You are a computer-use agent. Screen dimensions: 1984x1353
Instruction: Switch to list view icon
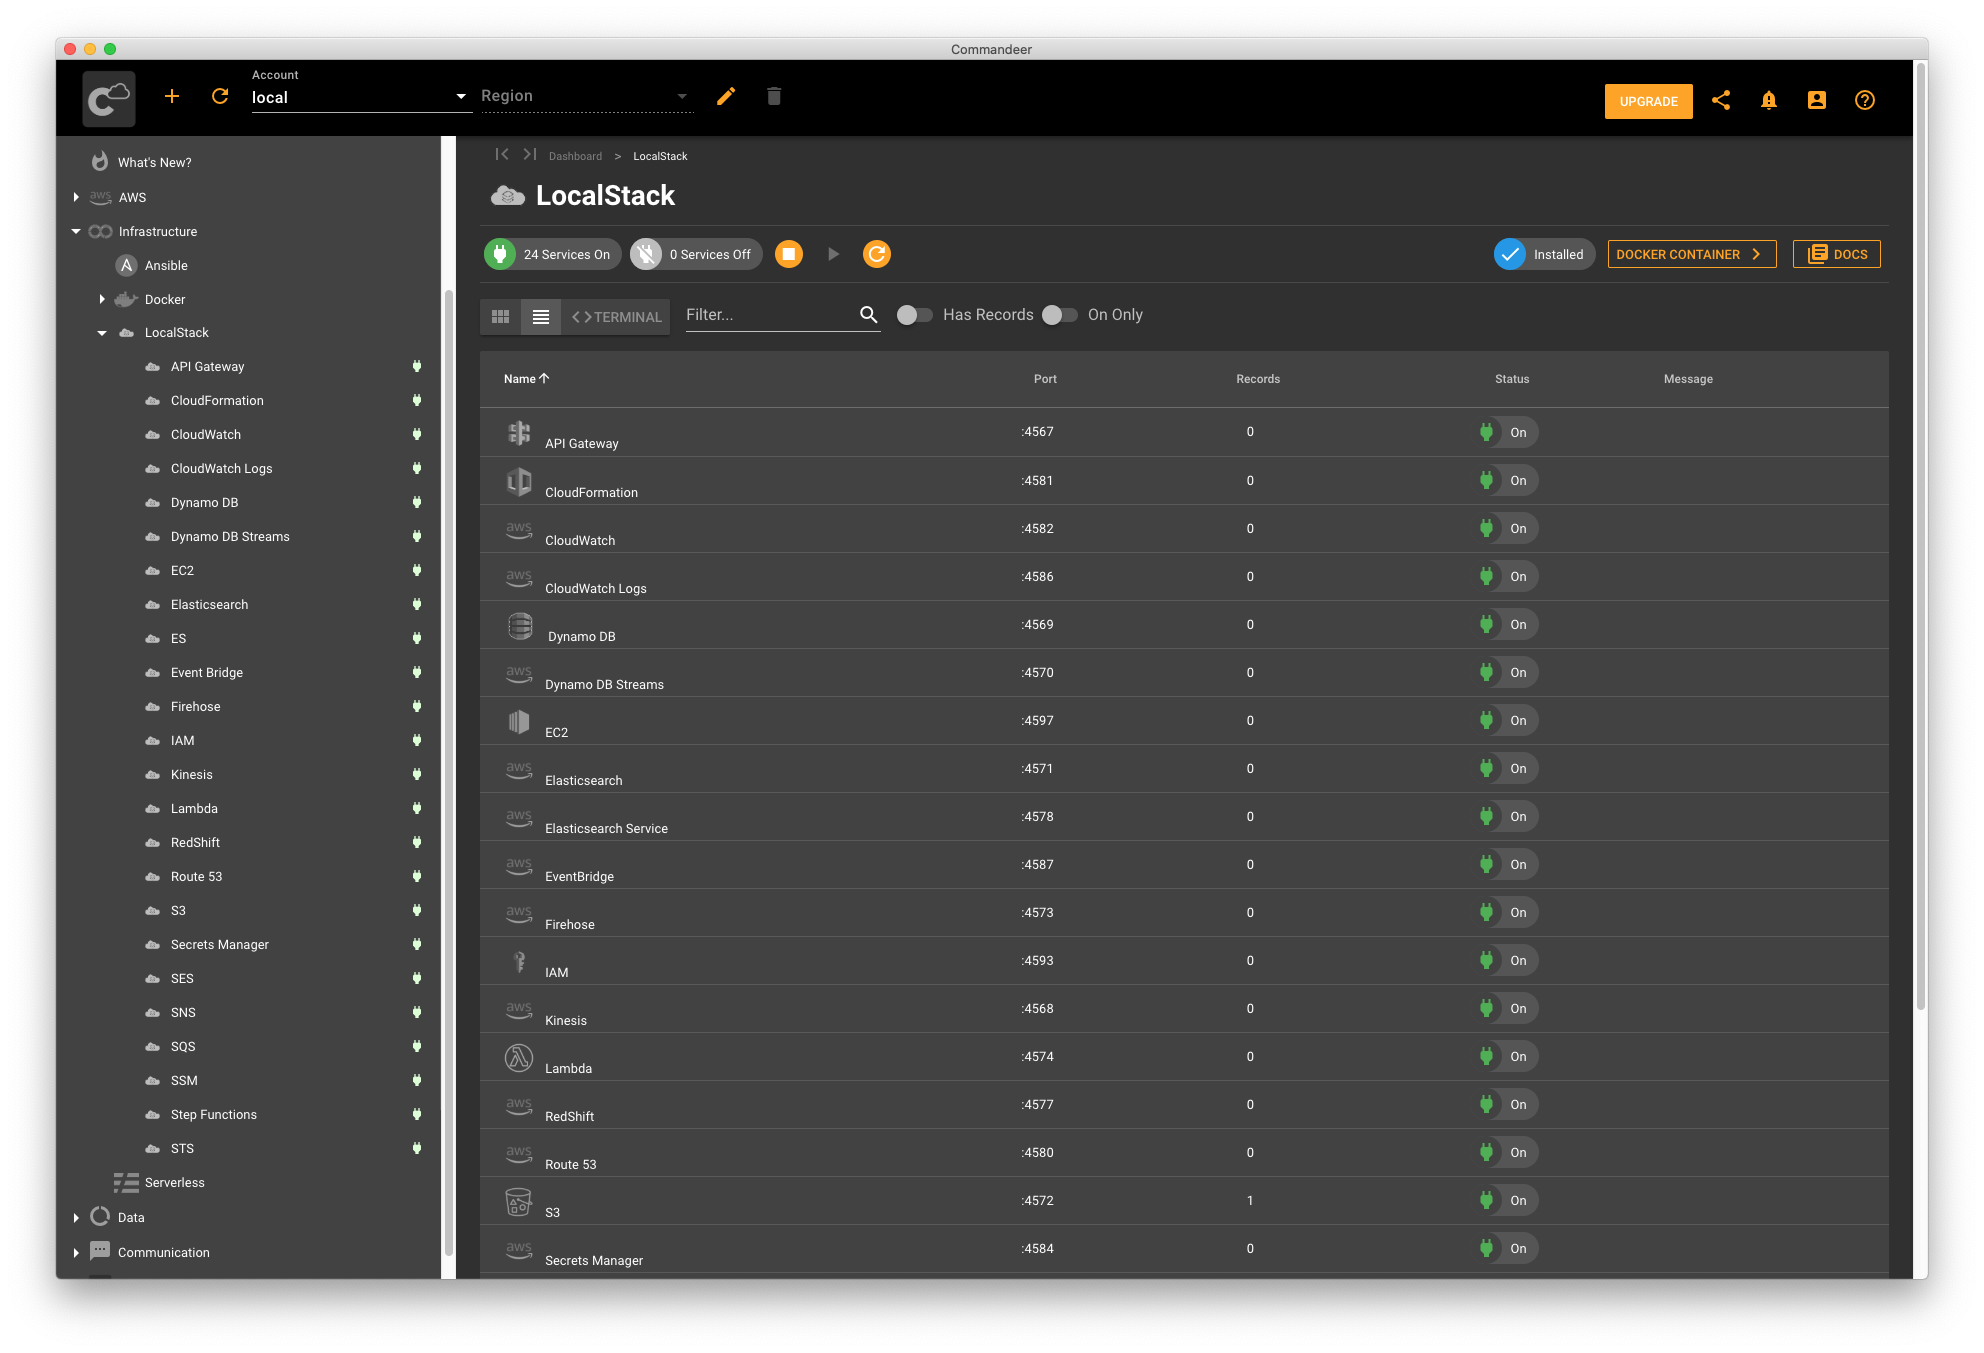541,317
